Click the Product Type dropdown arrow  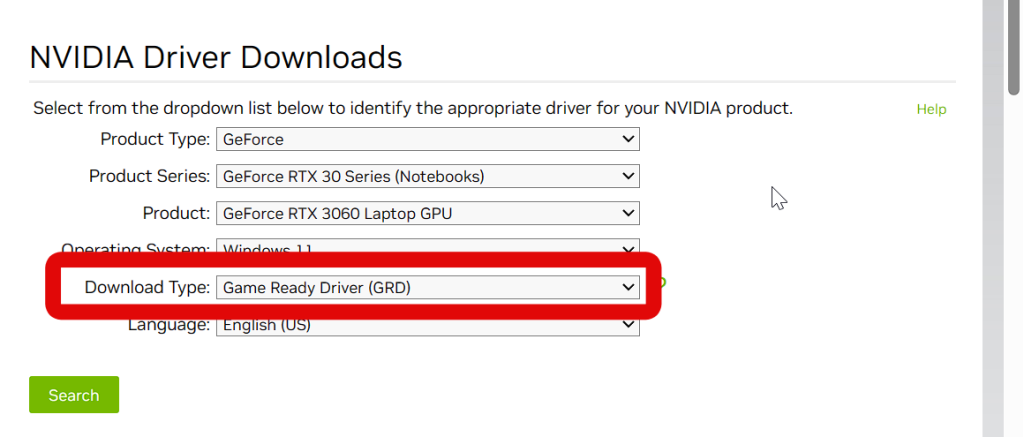pos(628,139)
